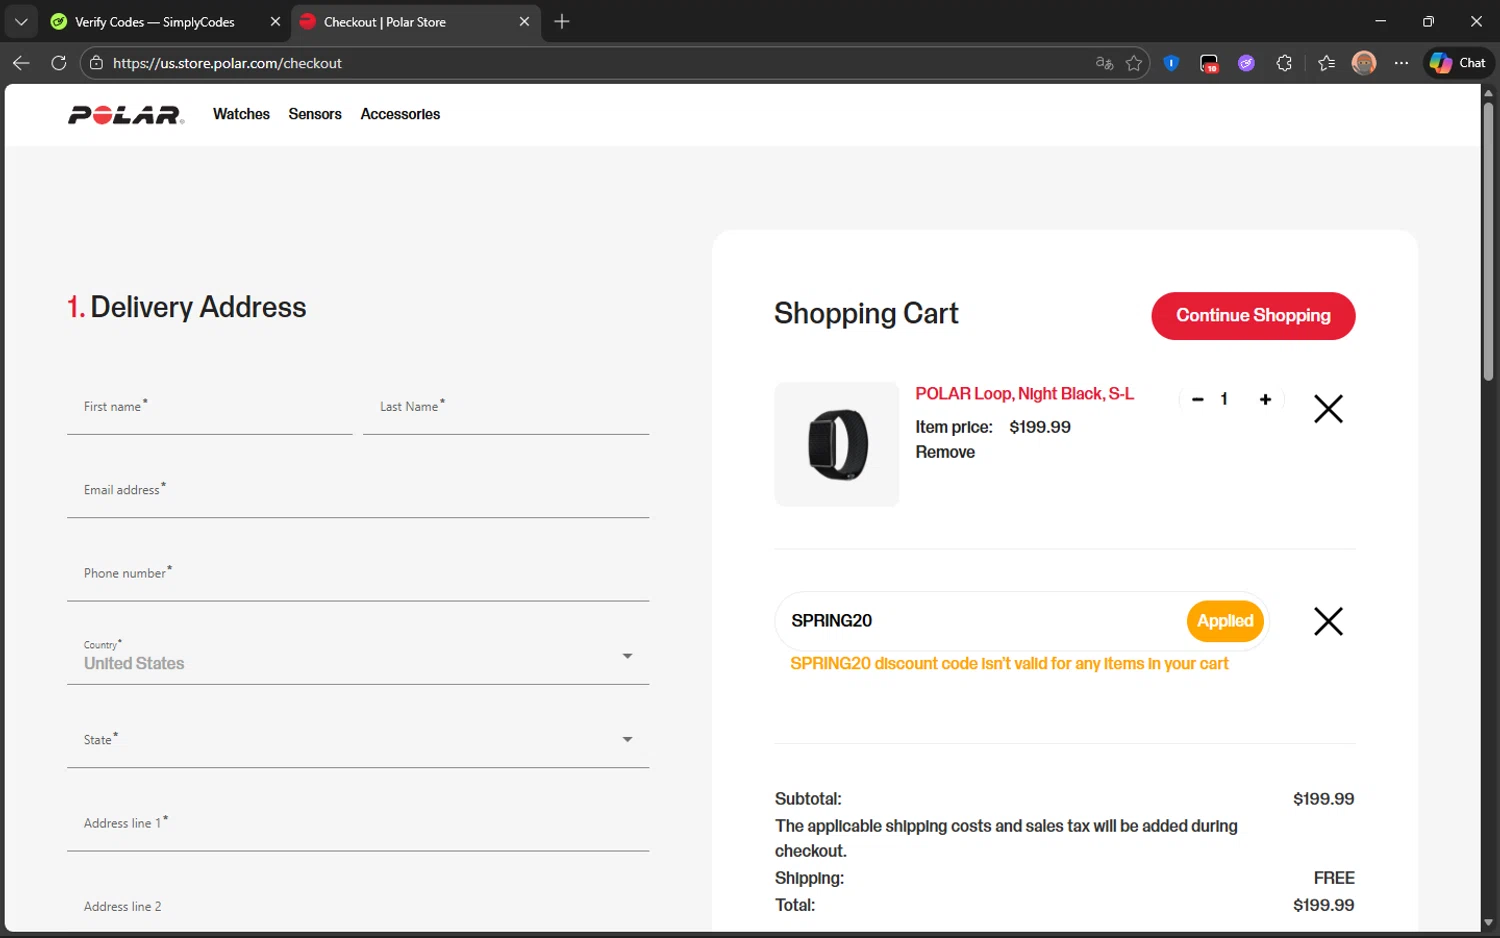Go to the Polar logo home link
1500x938 pixels.
pos(126,115)
